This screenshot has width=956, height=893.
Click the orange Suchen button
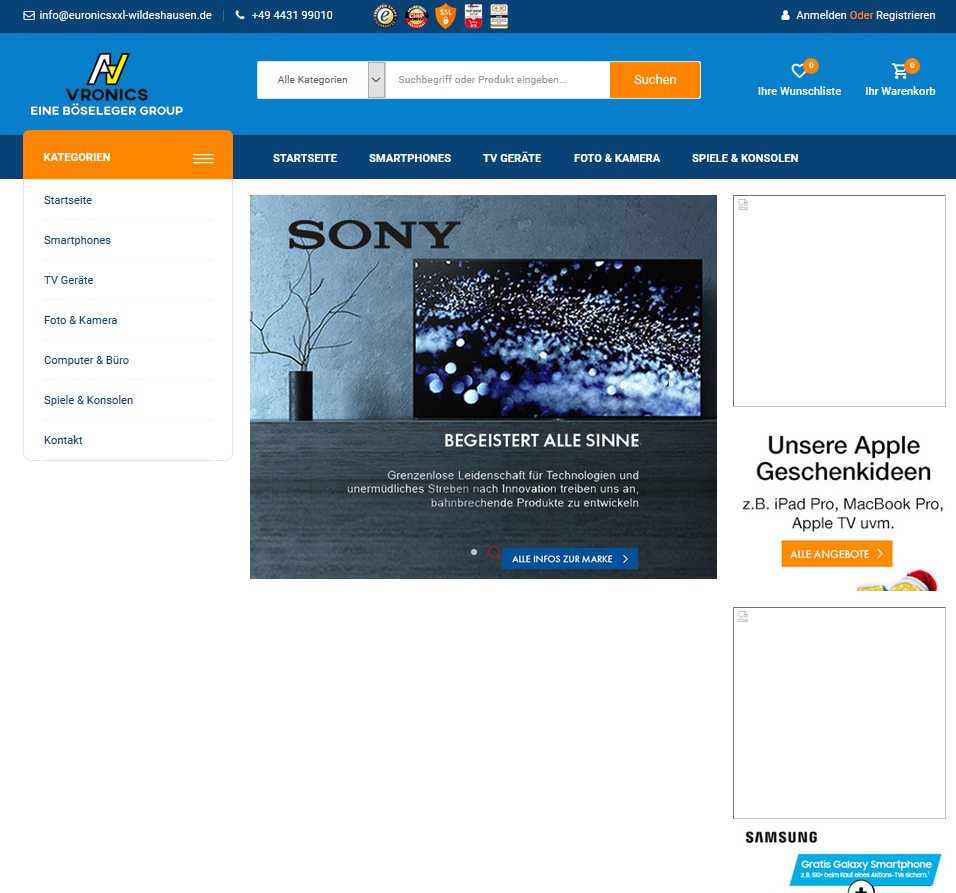pos(655,80)
